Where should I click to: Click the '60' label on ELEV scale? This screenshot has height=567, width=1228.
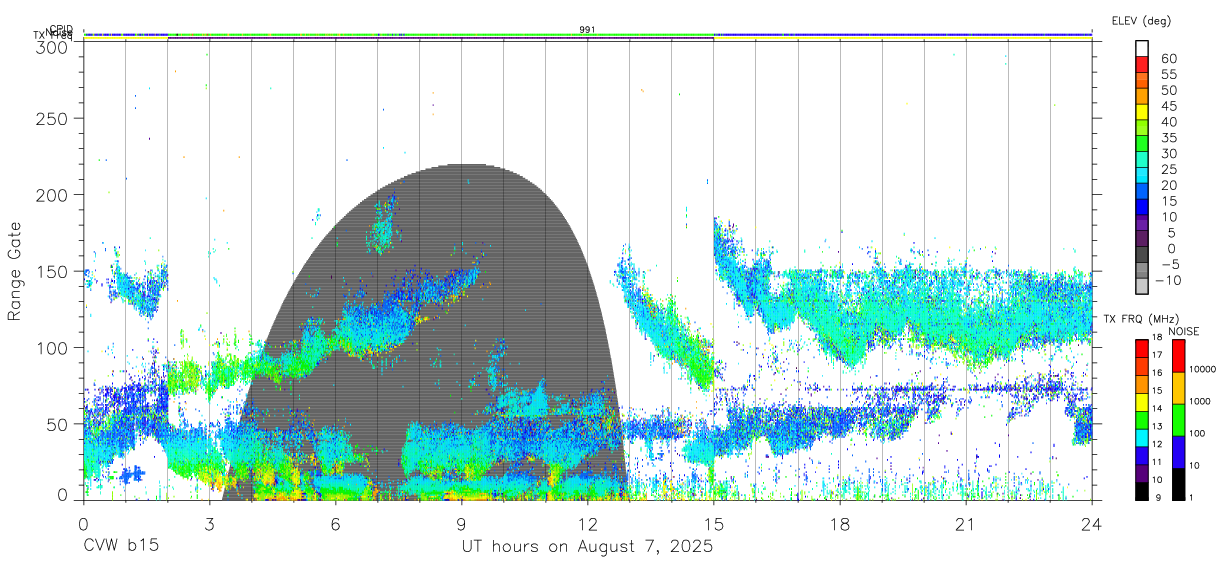click(1168, 59)
